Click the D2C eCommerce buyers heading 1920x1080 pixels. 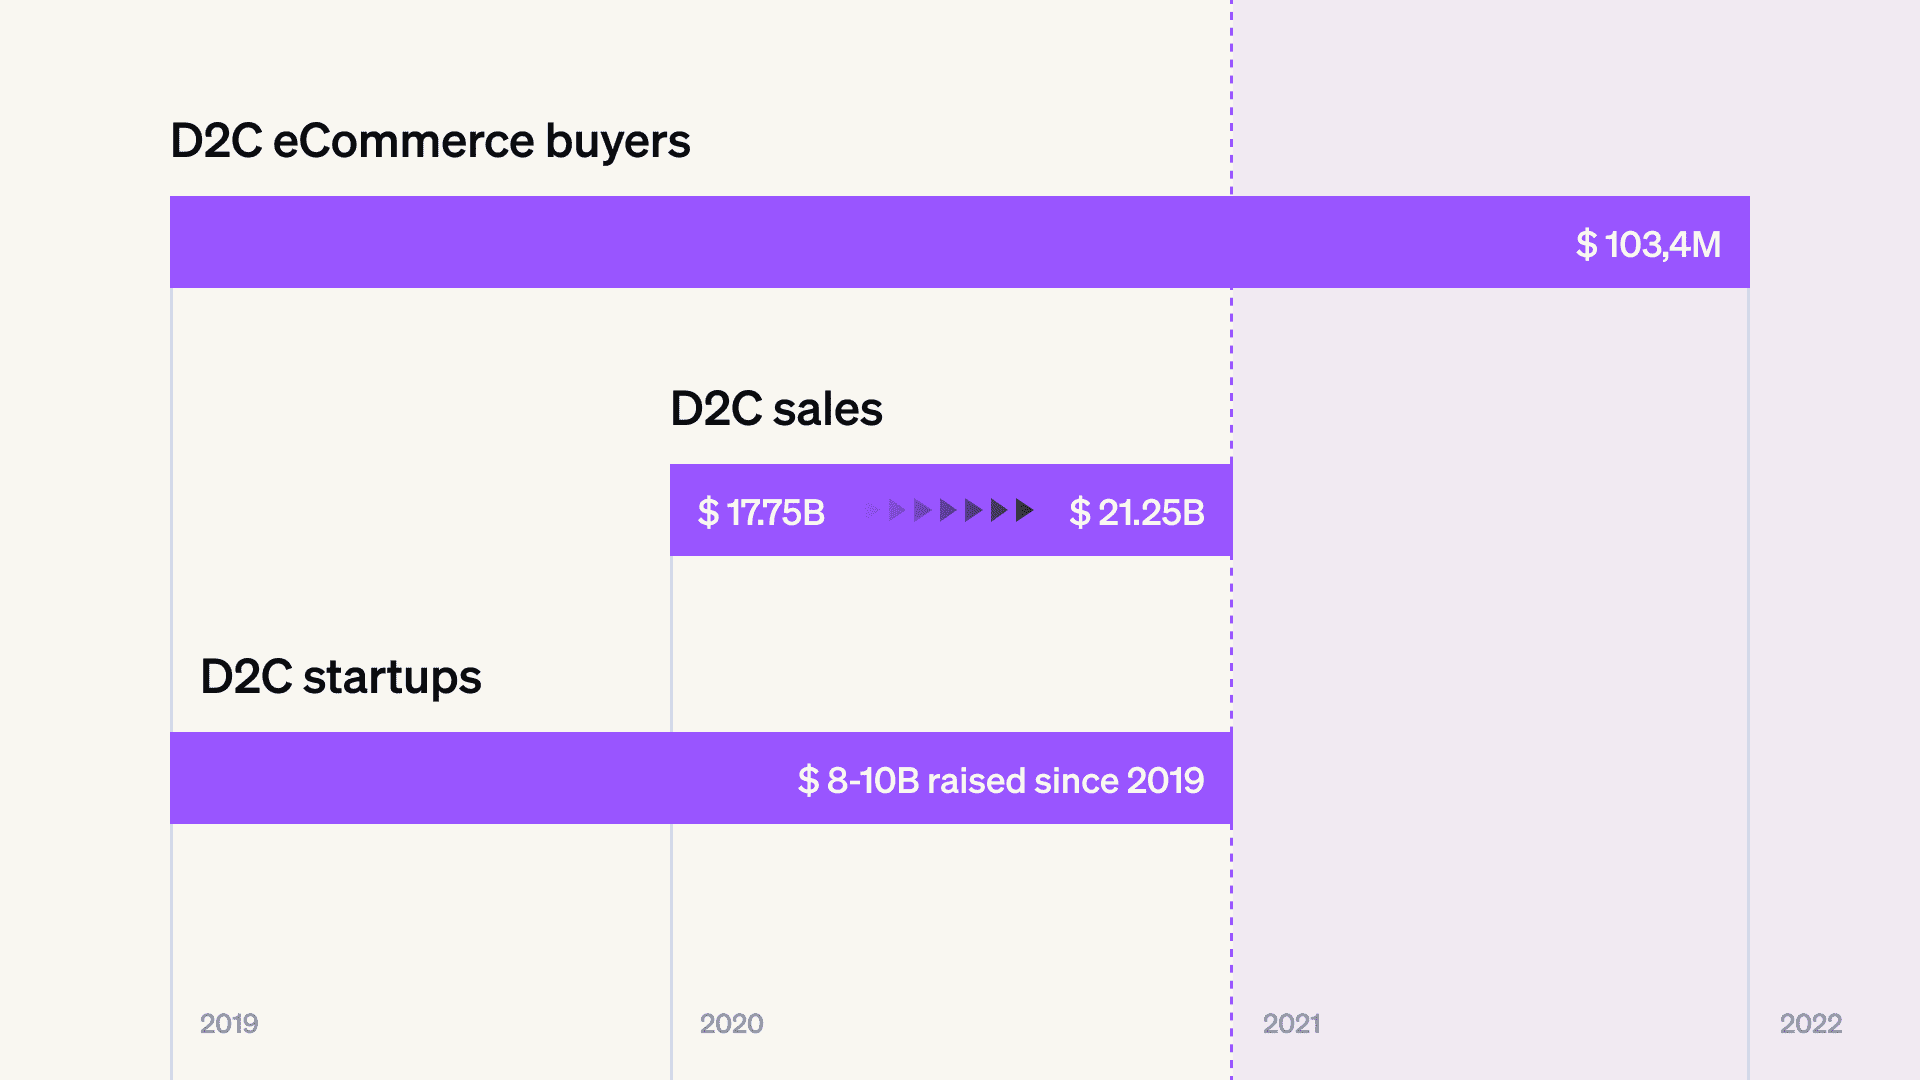(x=430, y=141)
